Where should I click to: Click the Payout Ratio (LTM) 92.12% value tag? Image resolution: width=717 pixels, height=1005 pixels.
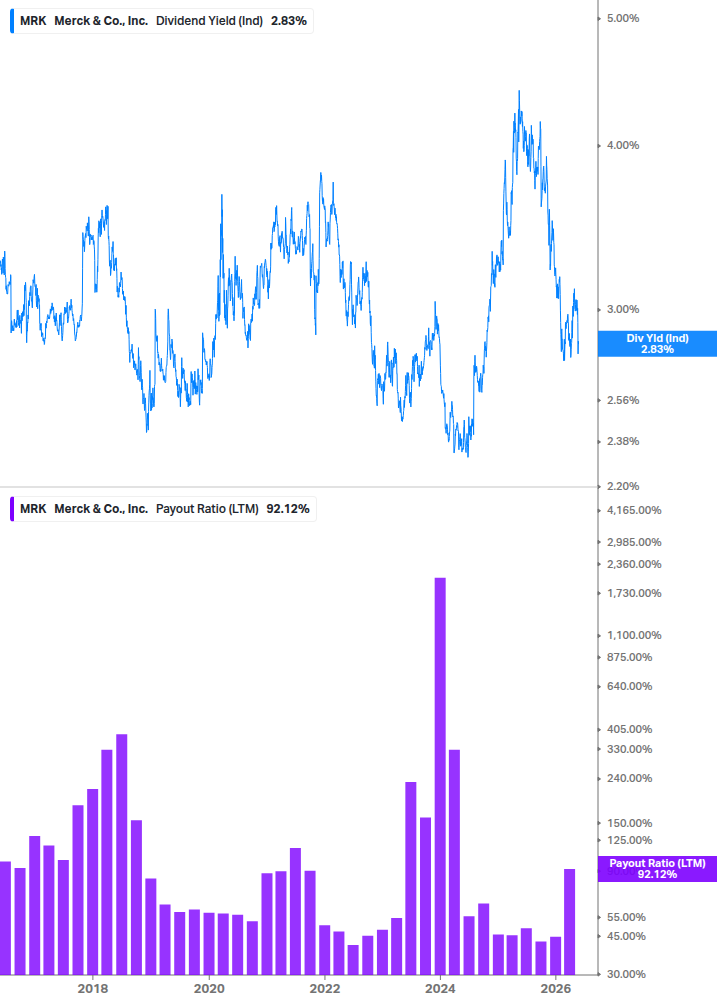657,868
